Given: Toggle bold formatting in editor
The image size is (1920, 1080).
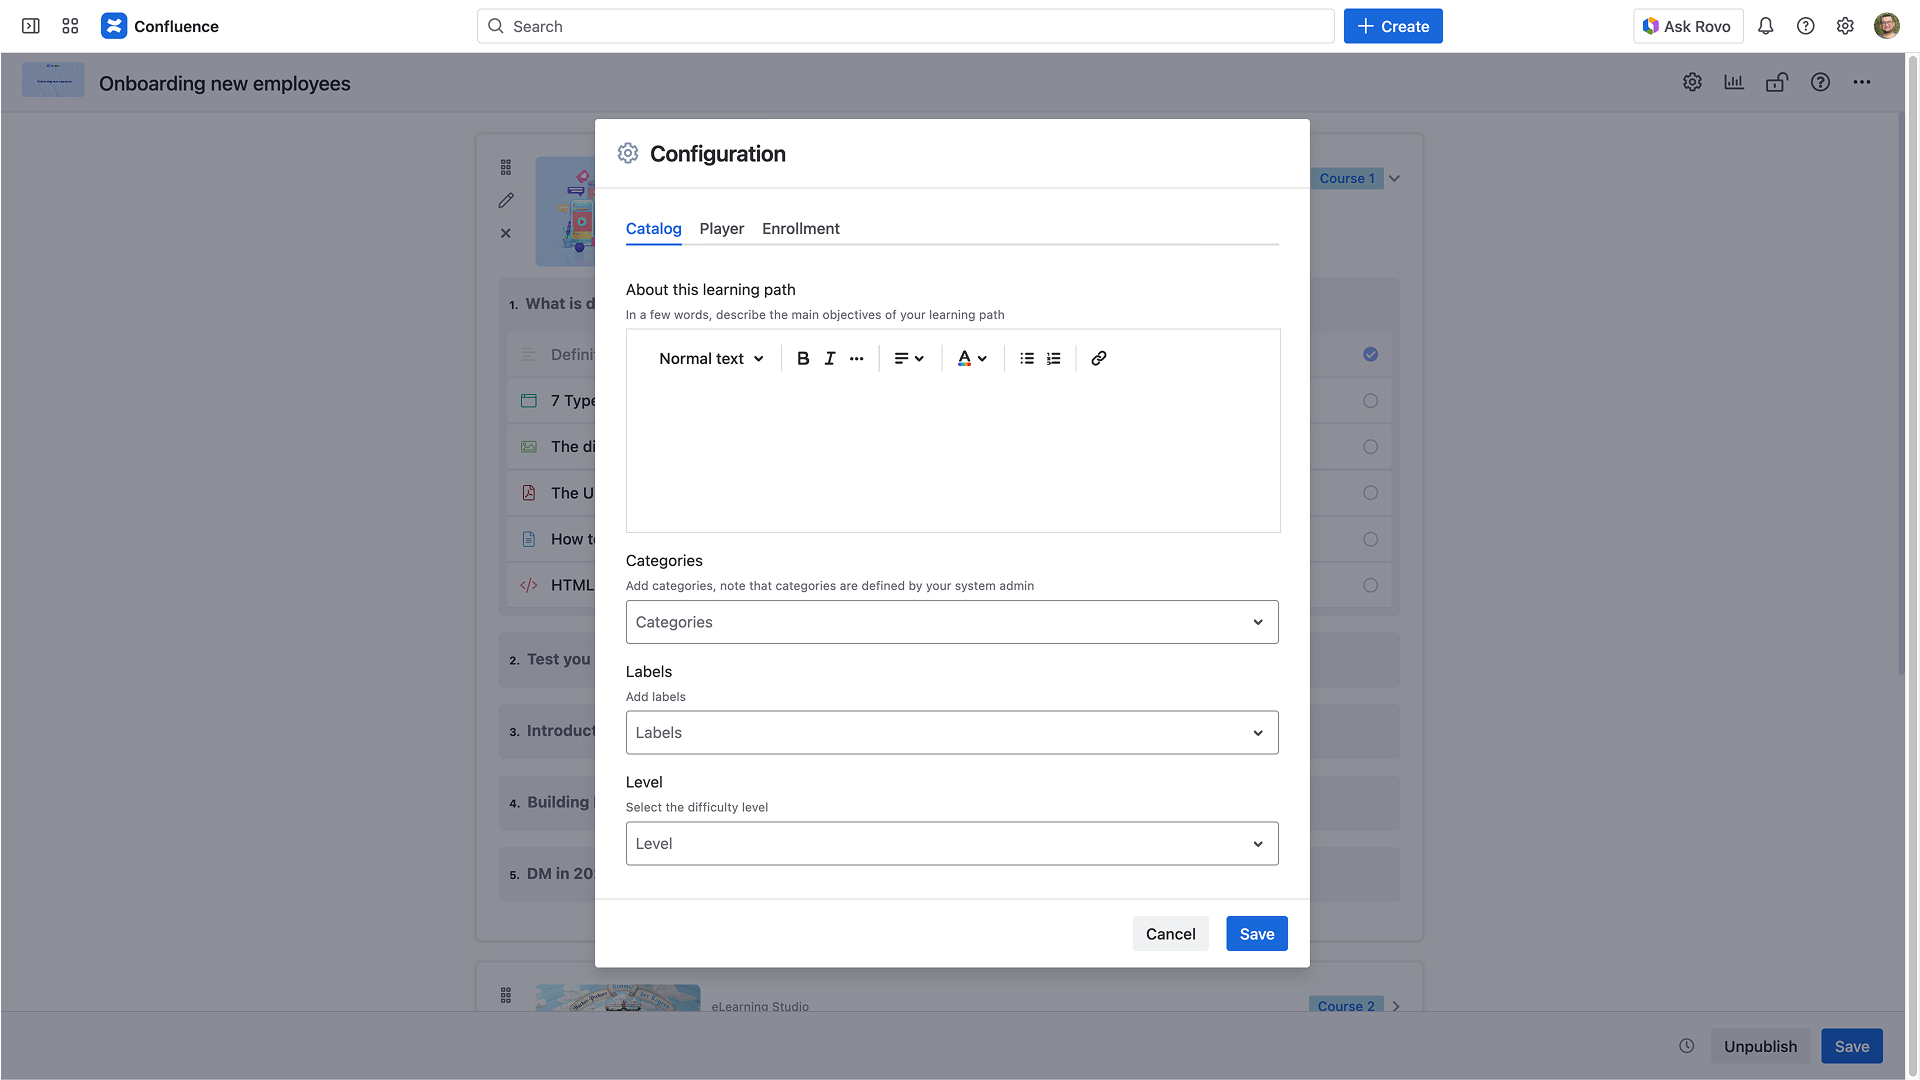Looking at the screenshot, I should tap(802, 358).
